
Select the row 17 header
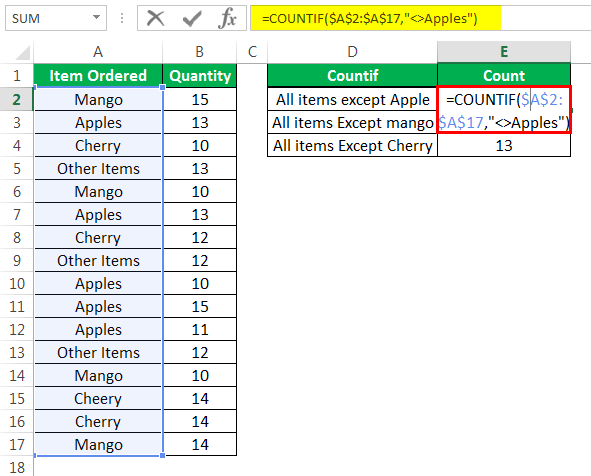tap(17, 445)
